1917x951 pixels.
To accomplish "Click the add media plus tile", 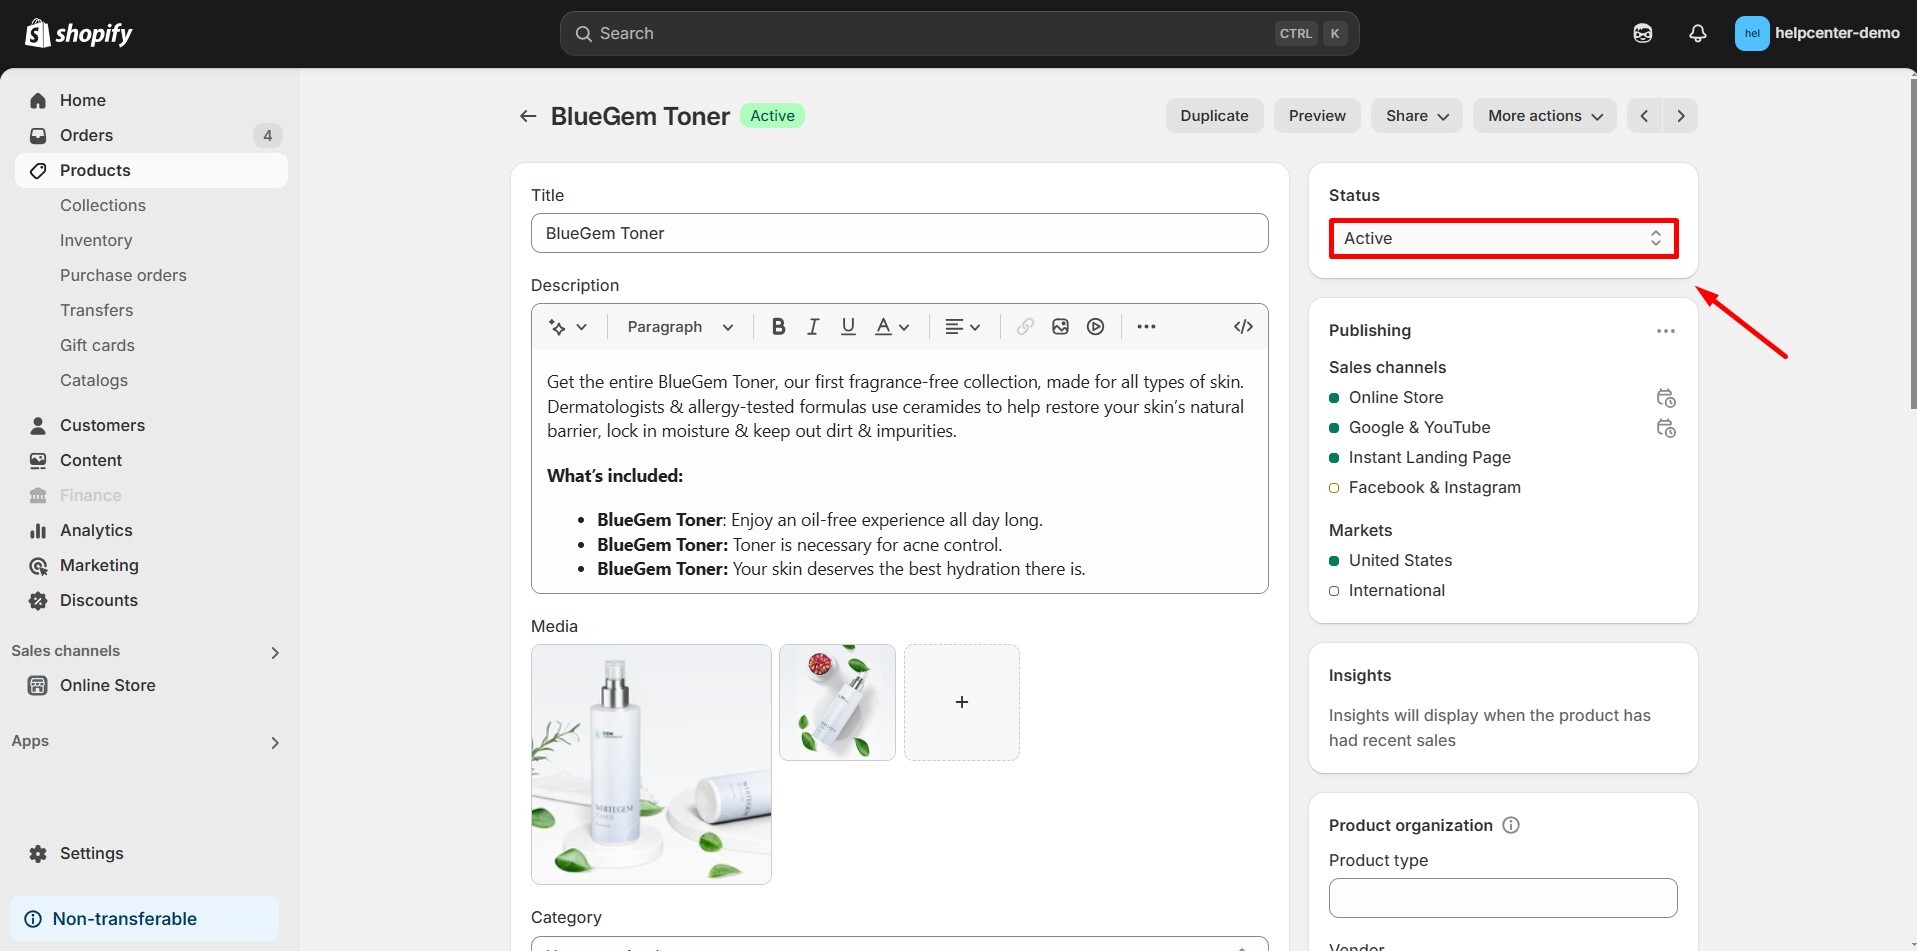I will pos(961,702).
